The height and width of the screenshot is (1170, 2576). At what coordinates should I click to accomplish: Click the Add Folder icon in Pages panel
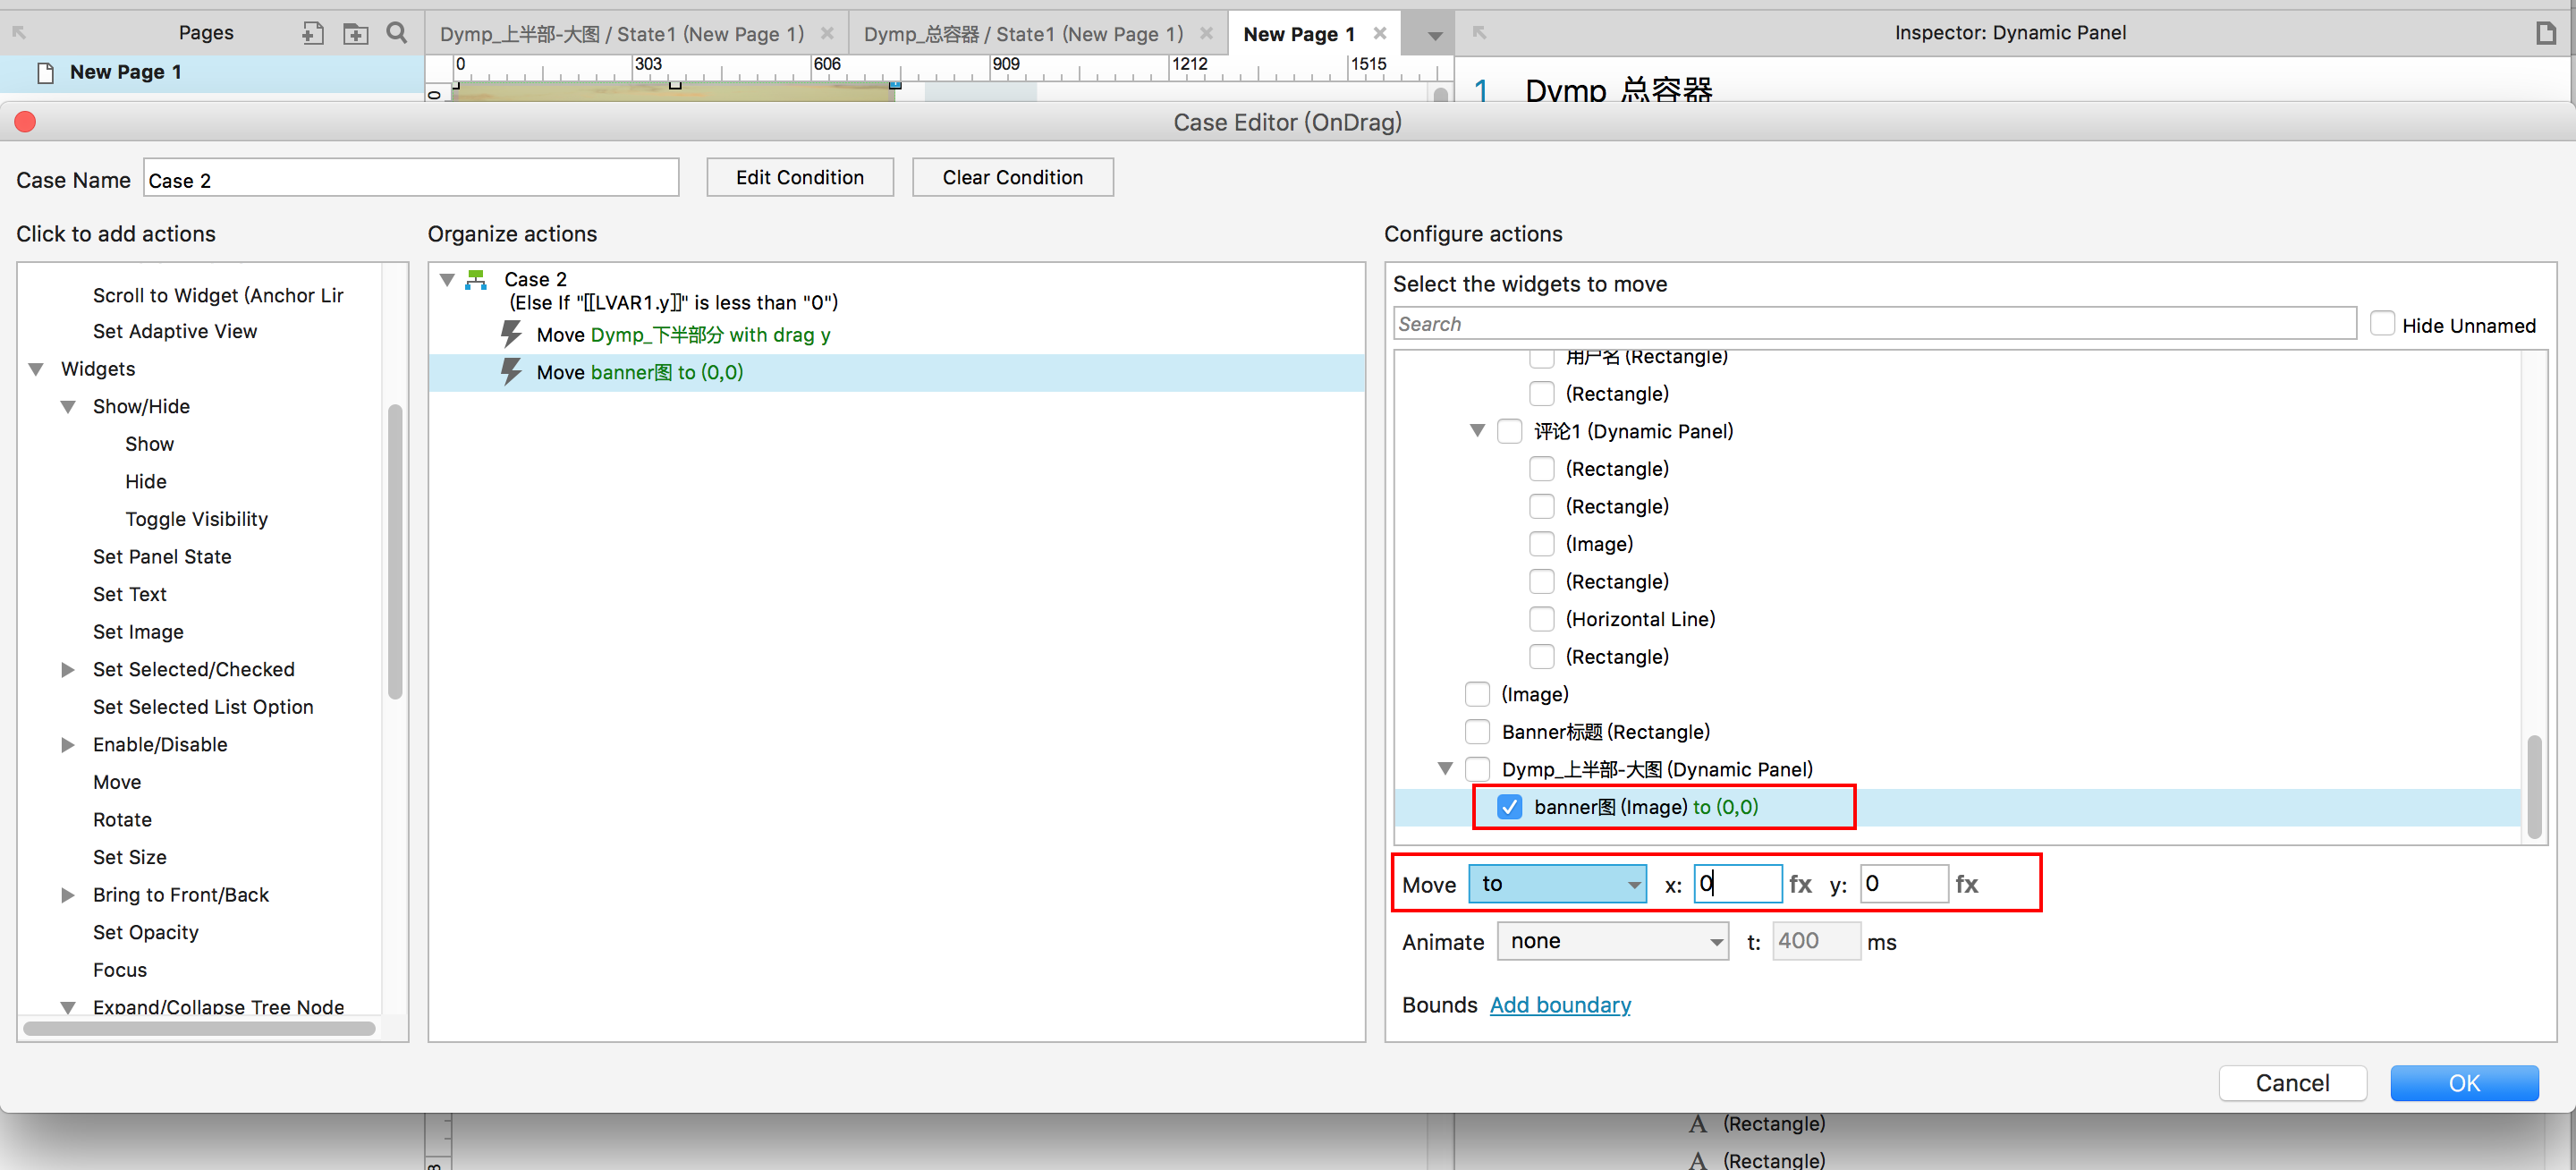pos(355,33)
